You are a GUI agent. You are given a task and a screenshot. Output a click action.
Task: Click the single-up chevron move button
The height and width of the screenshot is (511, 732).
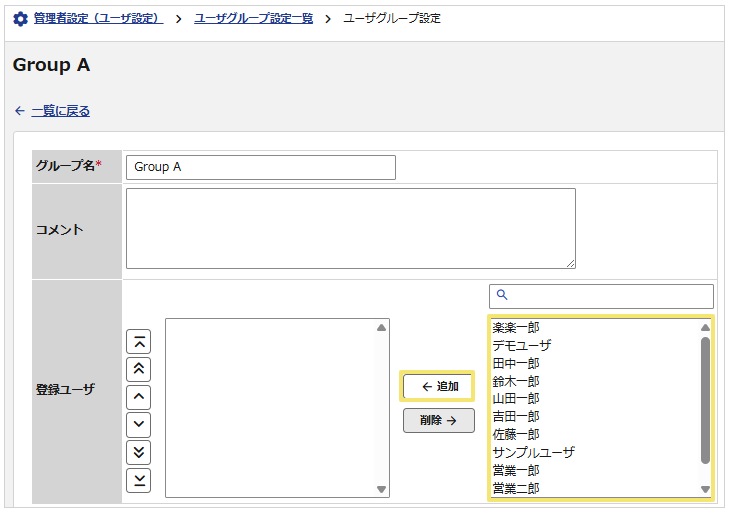coord(139,397)
